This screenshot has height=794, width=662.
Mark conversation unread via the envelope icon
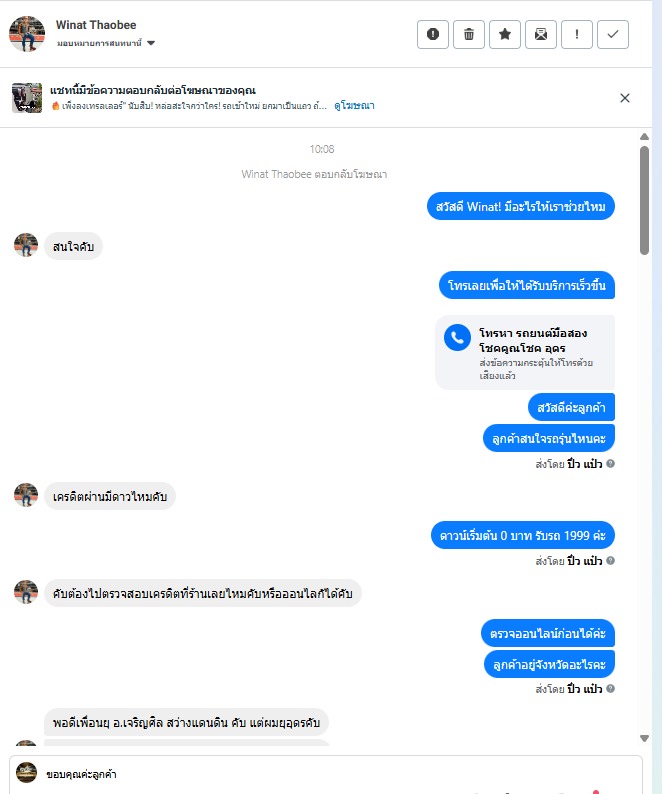tap(540, 34)
